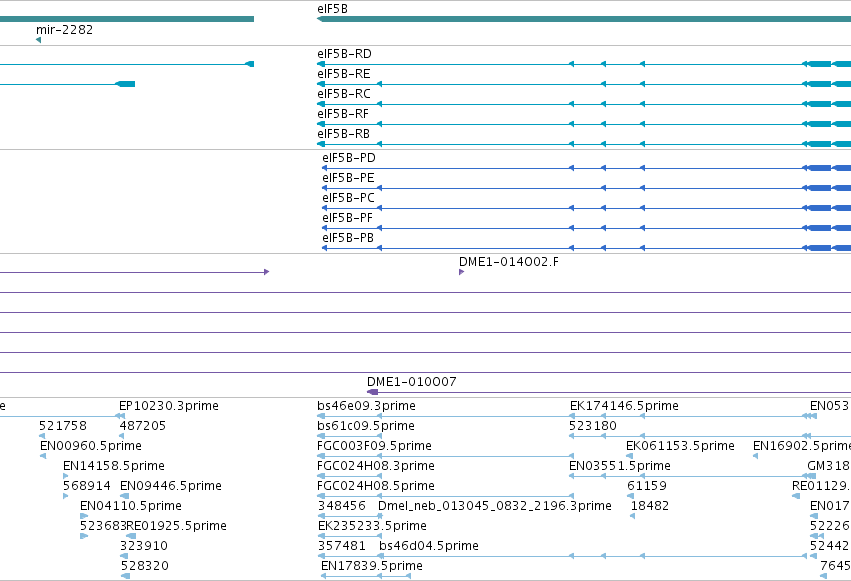Click the DME1-014002.F feature label

(509, 262)
